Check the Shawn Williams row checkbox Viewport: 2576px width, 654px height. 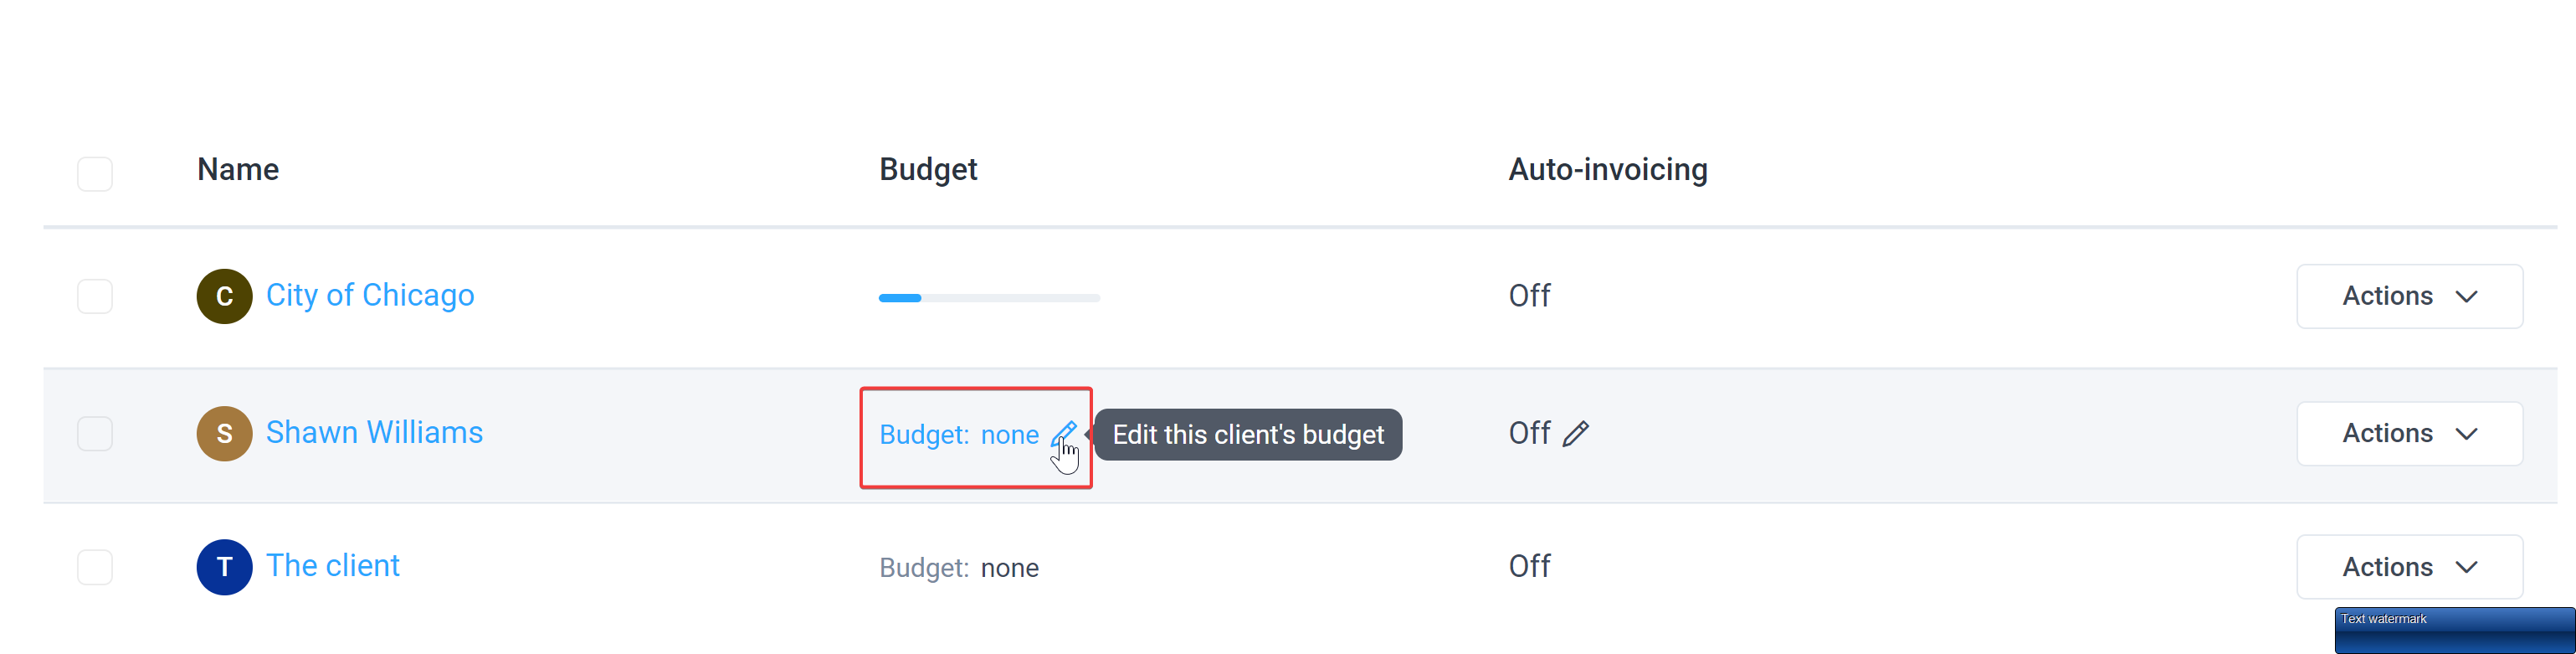[x=95, y=433]
